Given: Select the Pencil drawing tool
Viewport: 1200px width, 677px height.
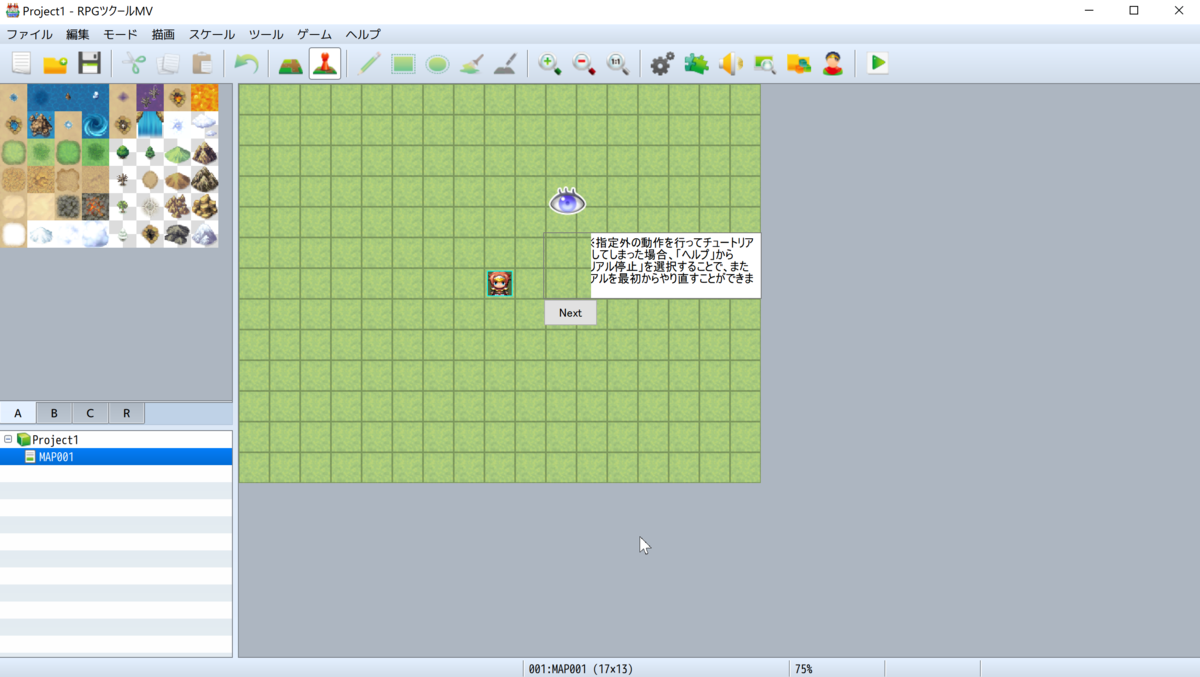Looking at the screenshot, I should pos(369,63).
